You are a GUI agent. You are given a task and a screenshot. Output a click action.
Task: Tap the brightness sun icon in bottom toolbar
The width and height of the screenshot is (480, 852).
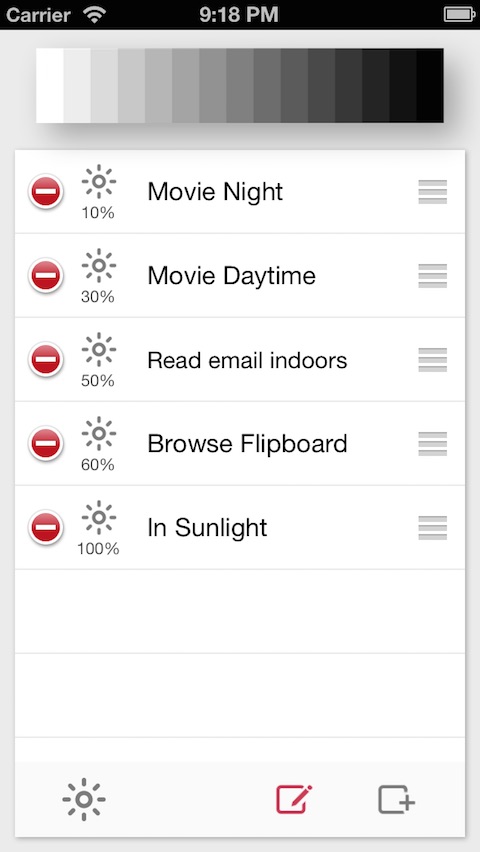click(x=84, y=799)
